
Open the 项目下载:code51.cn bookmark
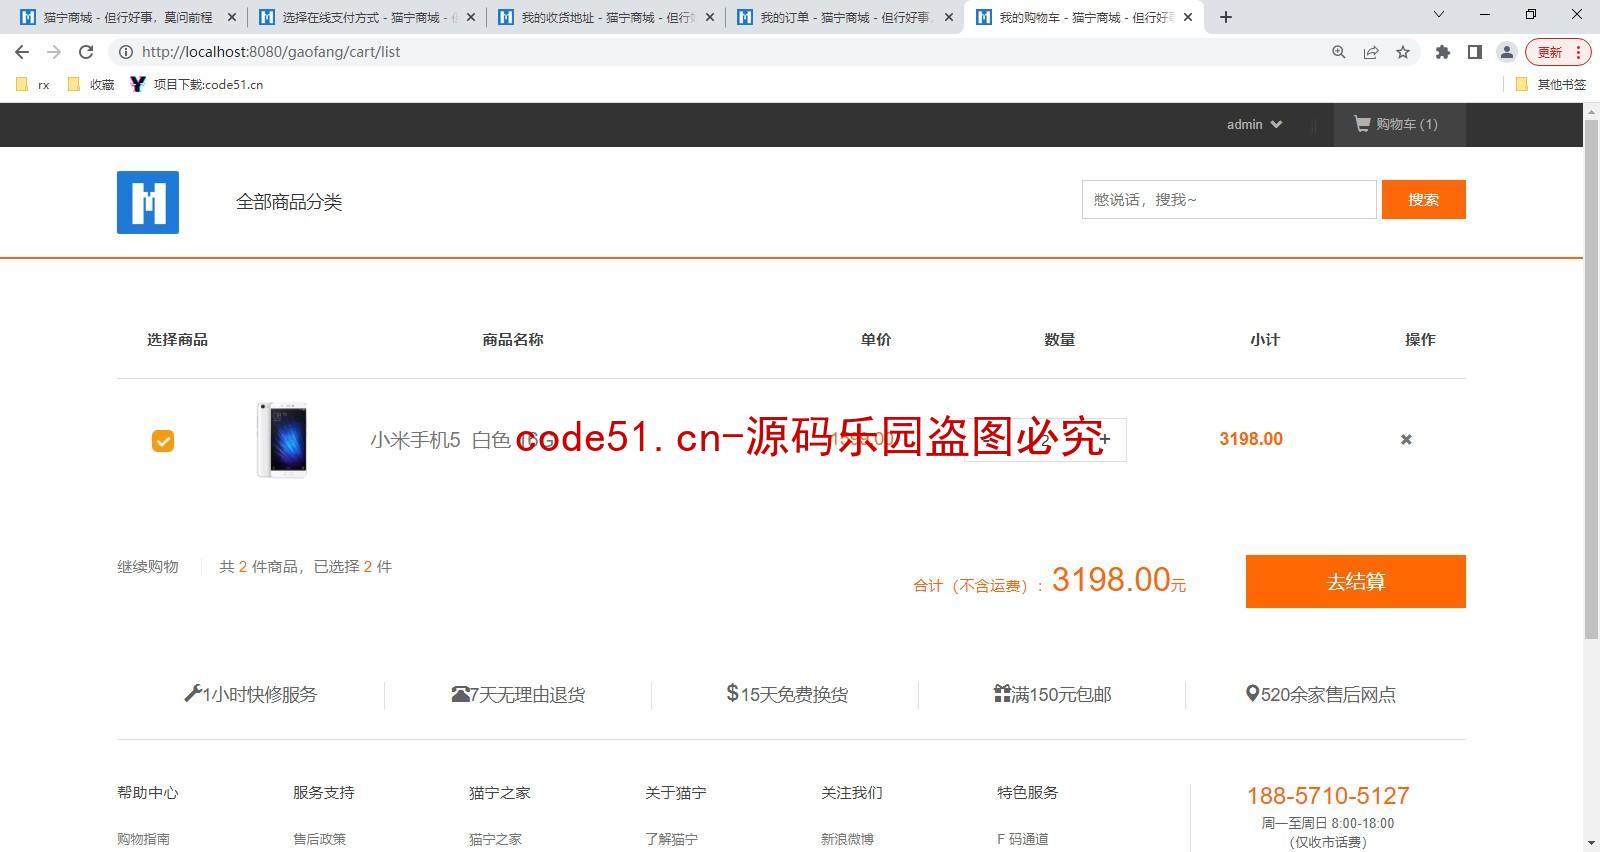click(197, 85)
